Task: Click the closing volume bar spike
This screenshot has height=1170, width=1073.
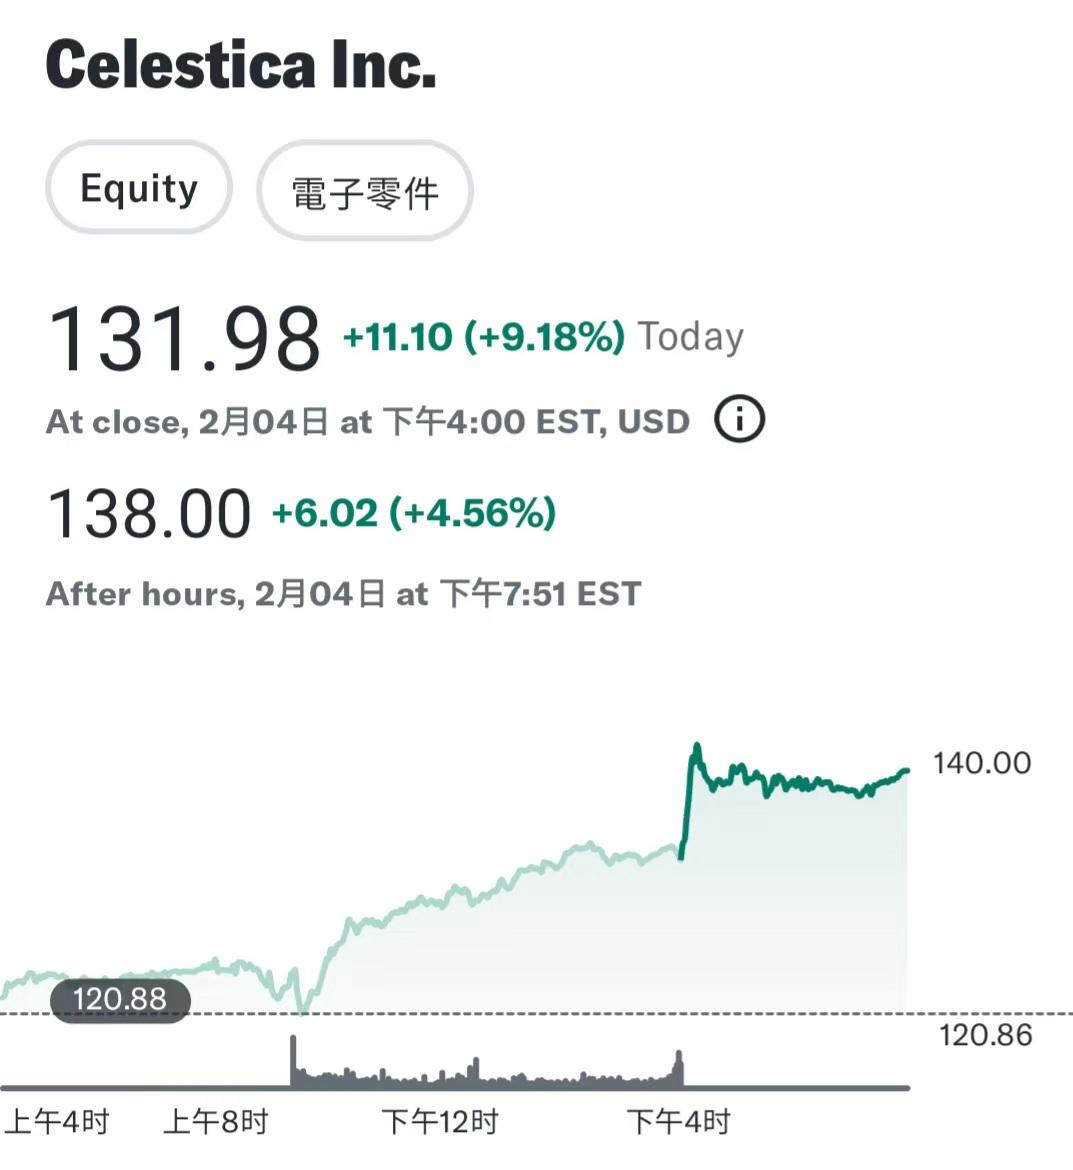Action: tap(679, 1067)
